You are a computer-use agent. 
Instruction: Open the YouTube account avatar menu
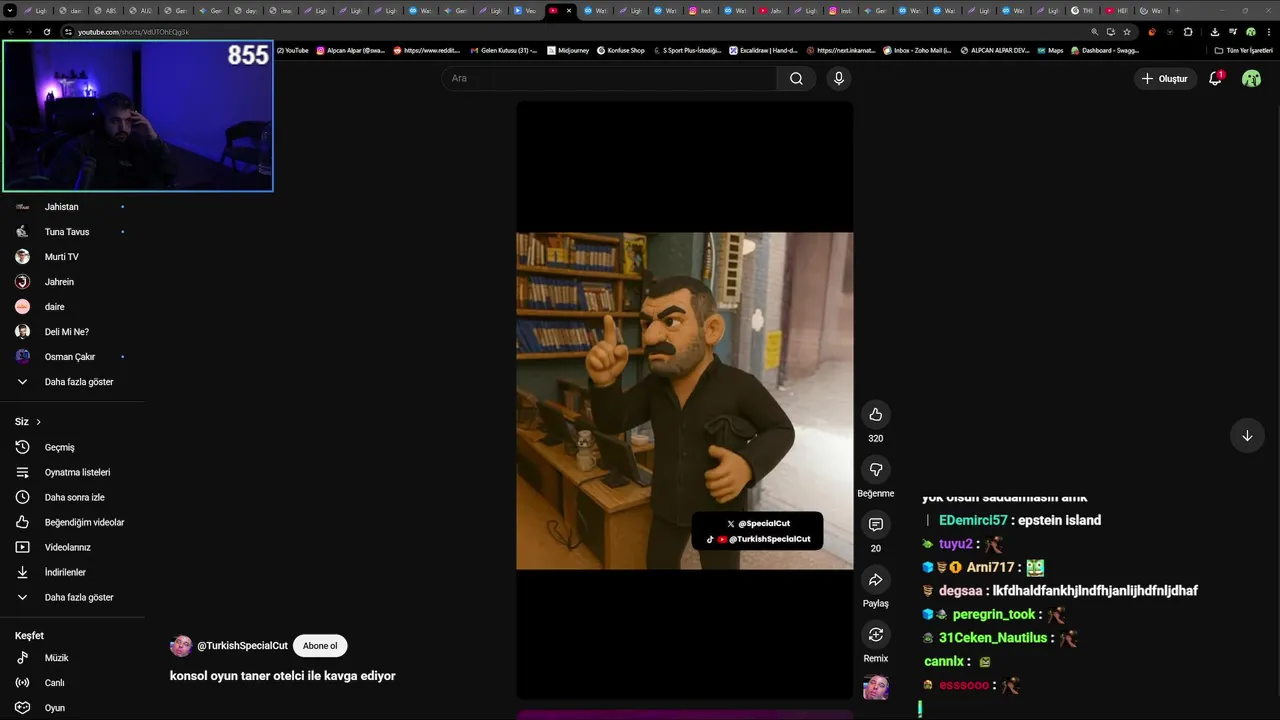click(1251, 78)
